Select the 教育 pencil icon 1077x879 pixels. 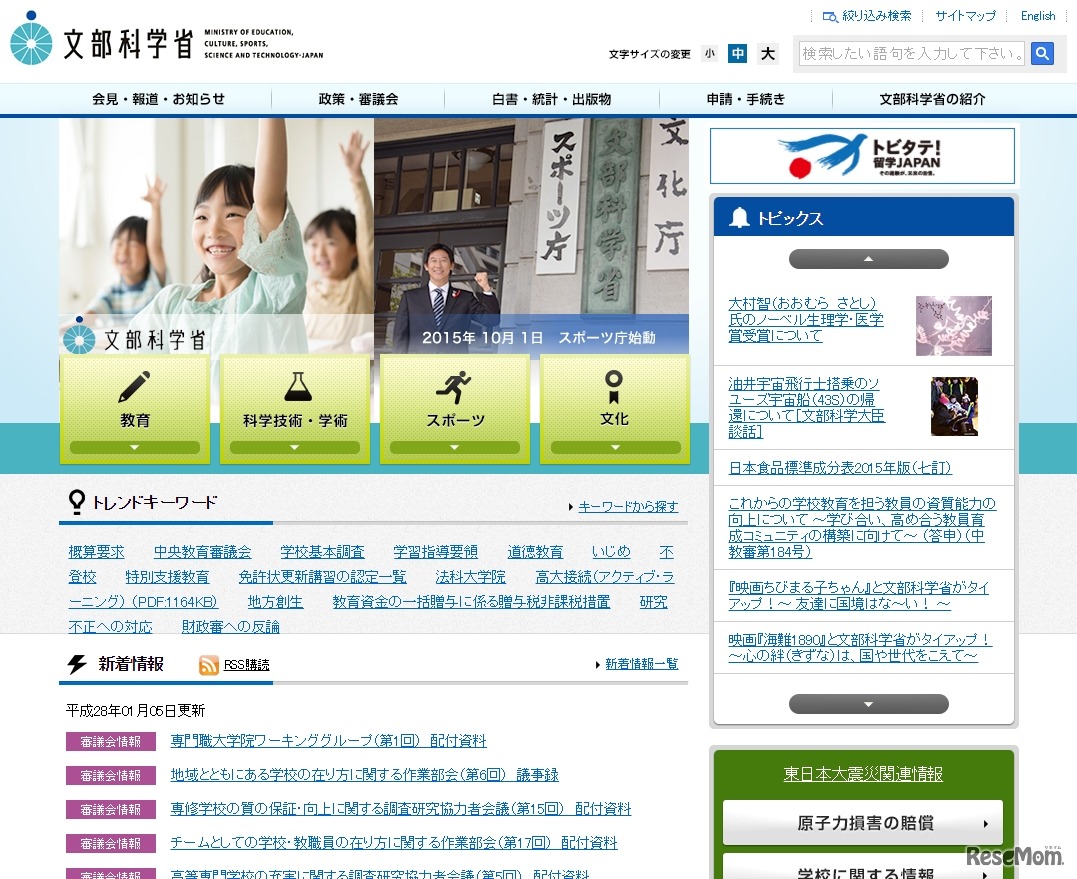tap(134, 384)
